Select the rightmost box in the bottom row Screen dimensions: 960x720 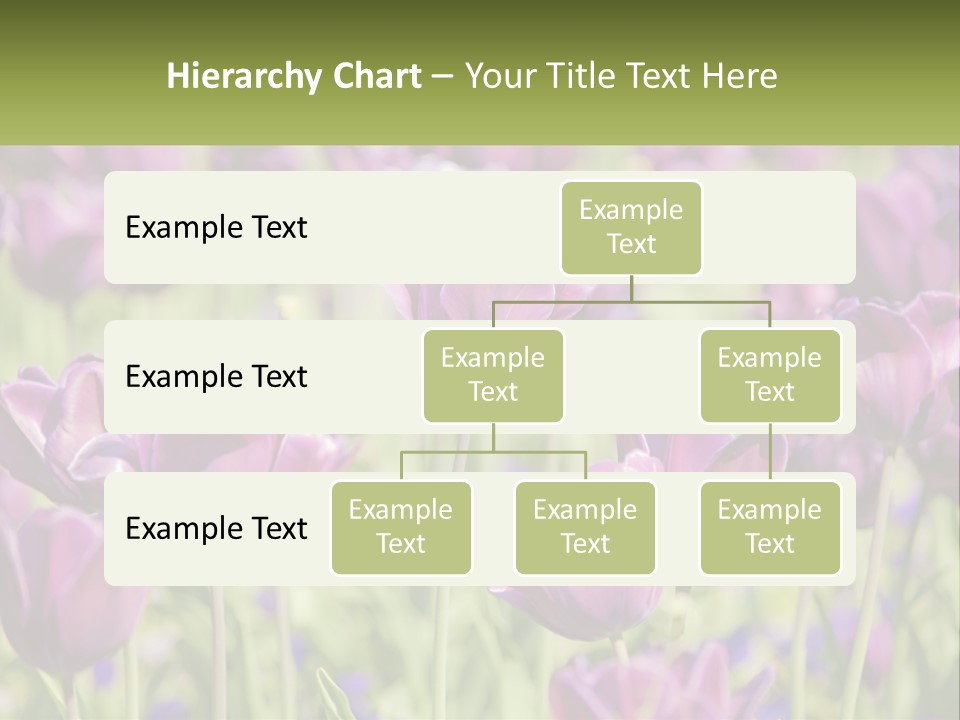(770, 527)
